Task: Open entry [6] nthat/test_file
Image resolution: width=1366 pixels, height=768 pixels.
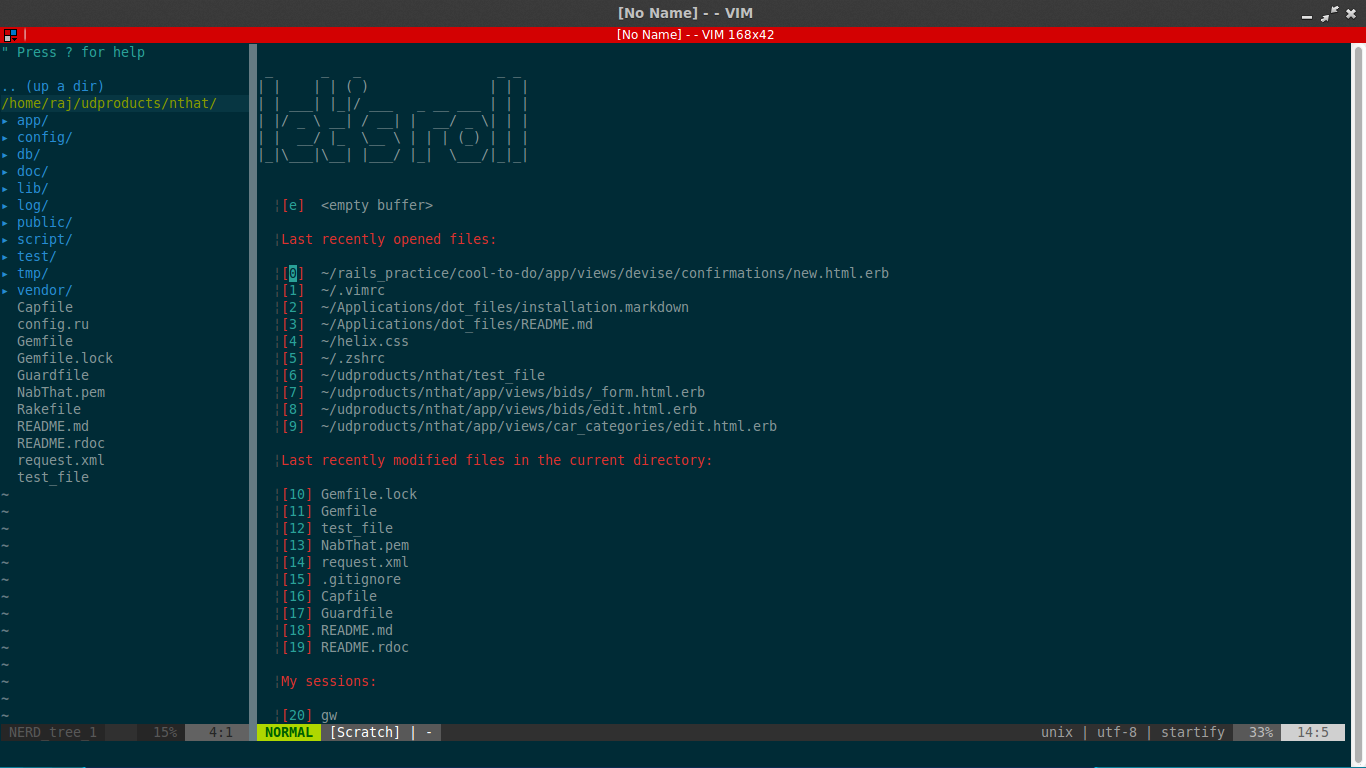Action: pyautogui.click(x=413, y=376)
